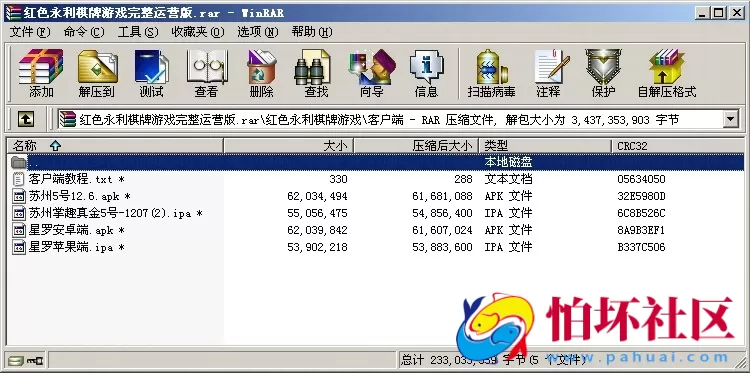The image size is (750, 373).
Task: Click the 客户端教程.txt file icon
Action: point(19,179)
